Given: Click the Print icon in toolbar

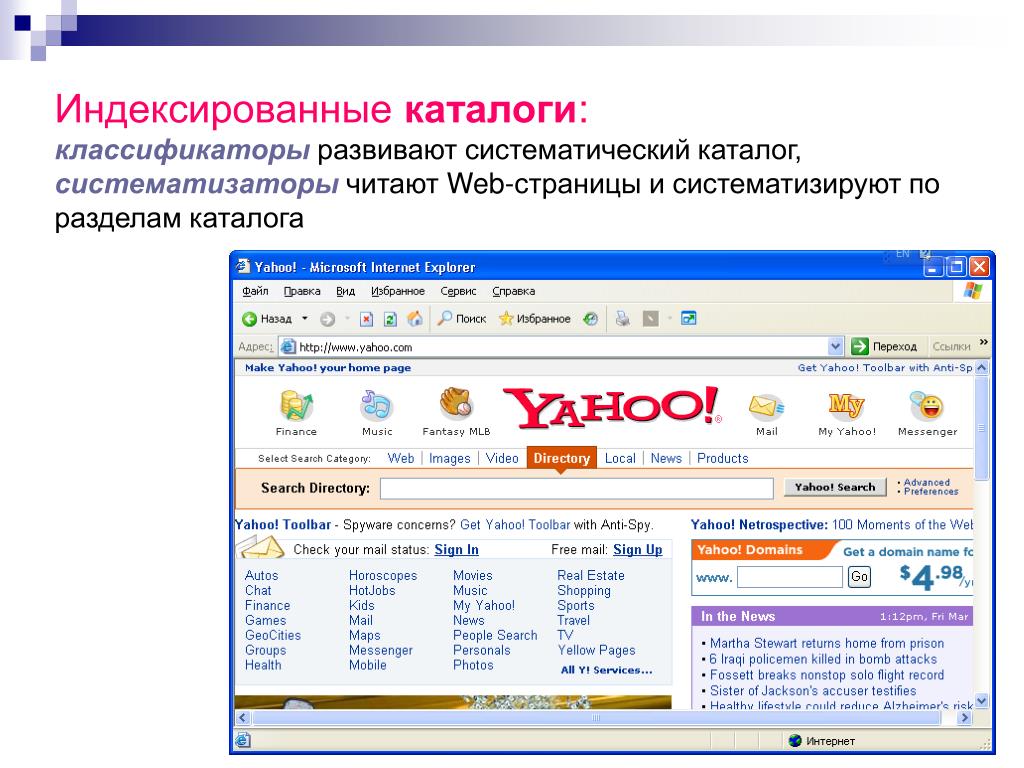Looking at the screenshot, I should coord(623,319).
